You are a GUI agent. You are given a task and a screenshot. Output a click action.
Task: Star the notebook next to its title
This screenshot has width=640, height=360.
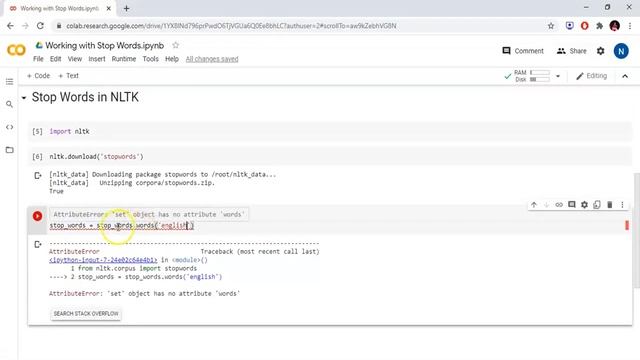[x=176, y=45]
